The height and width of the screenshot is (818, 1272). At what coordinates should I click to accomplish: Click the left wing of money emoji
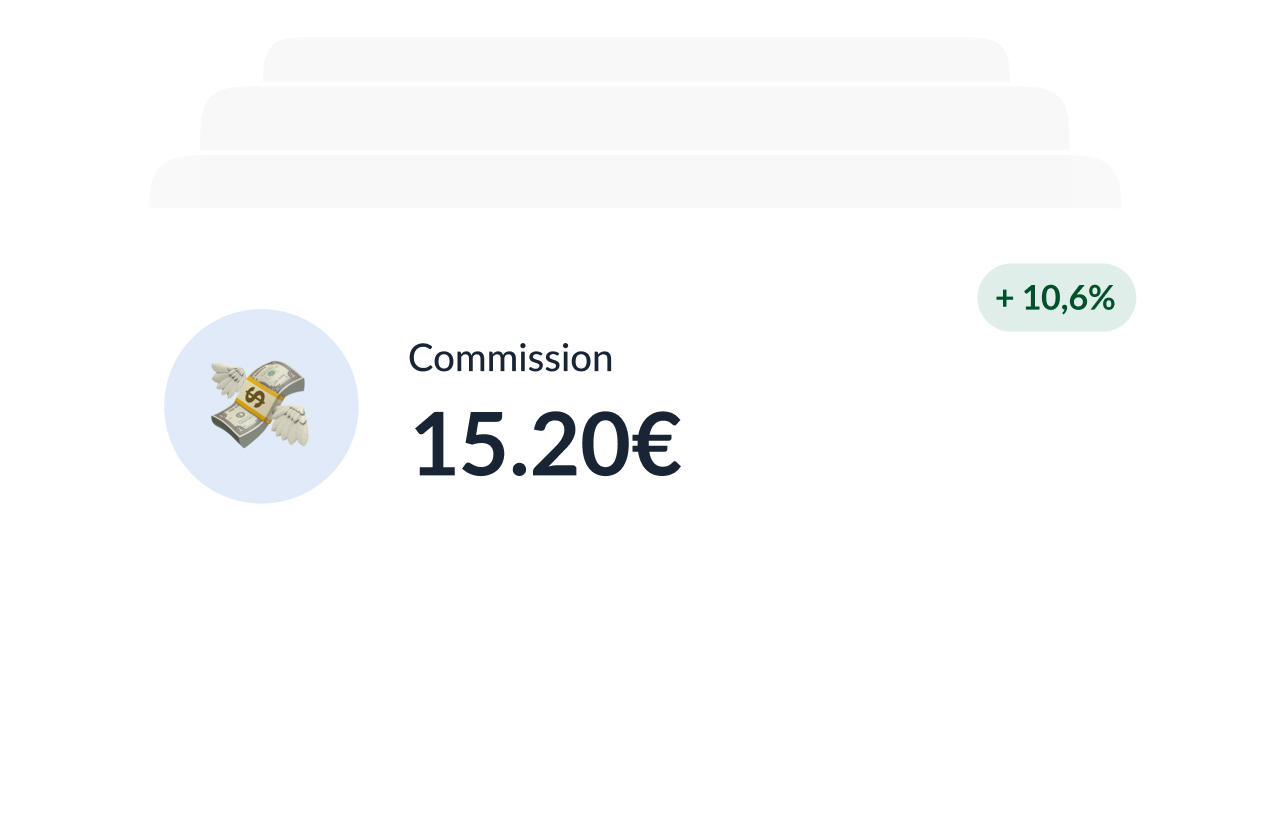(228, 382)
